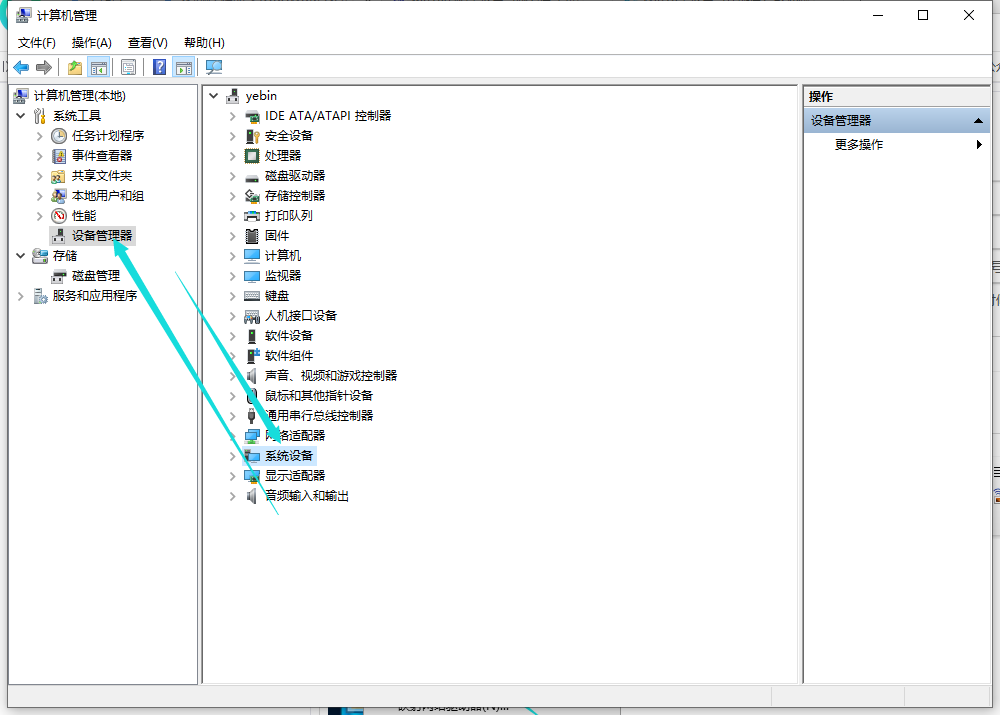Toggle Show/Hide Action Pane toolbar button
This screenshot has height=715, width=1000.
pos(183,67)
